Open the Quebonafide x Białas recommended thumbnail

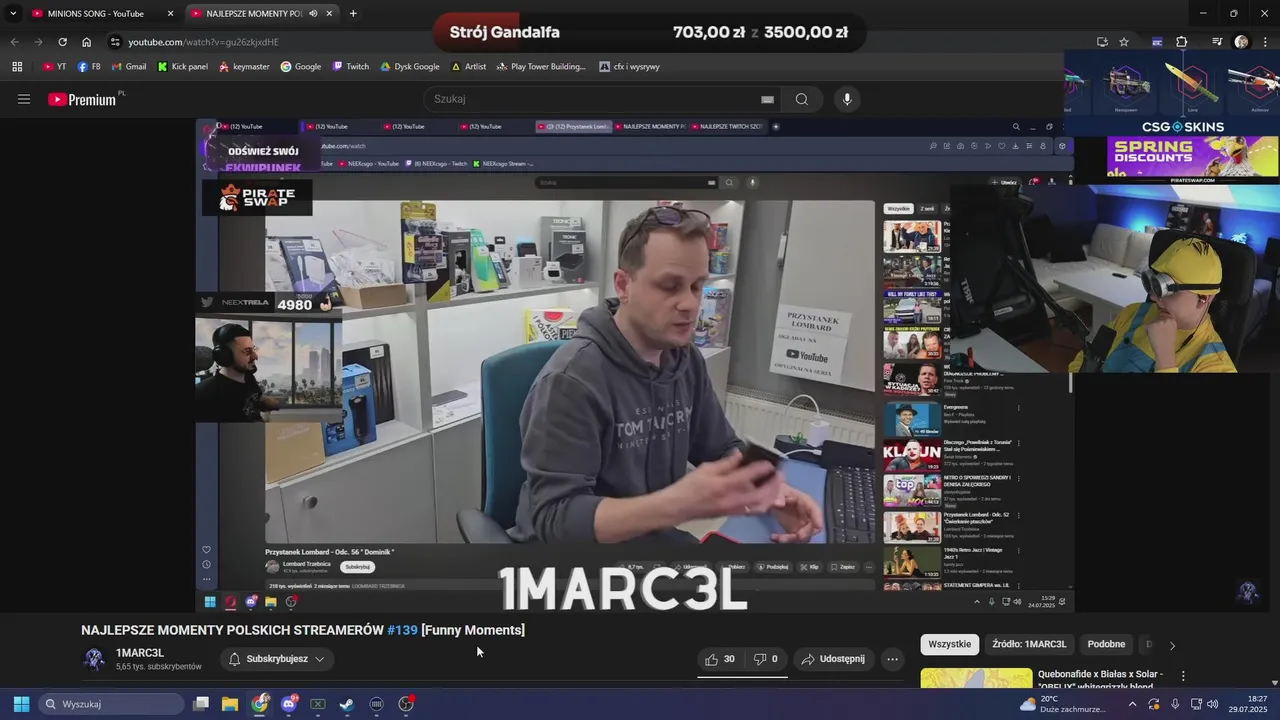coord(976,678)
